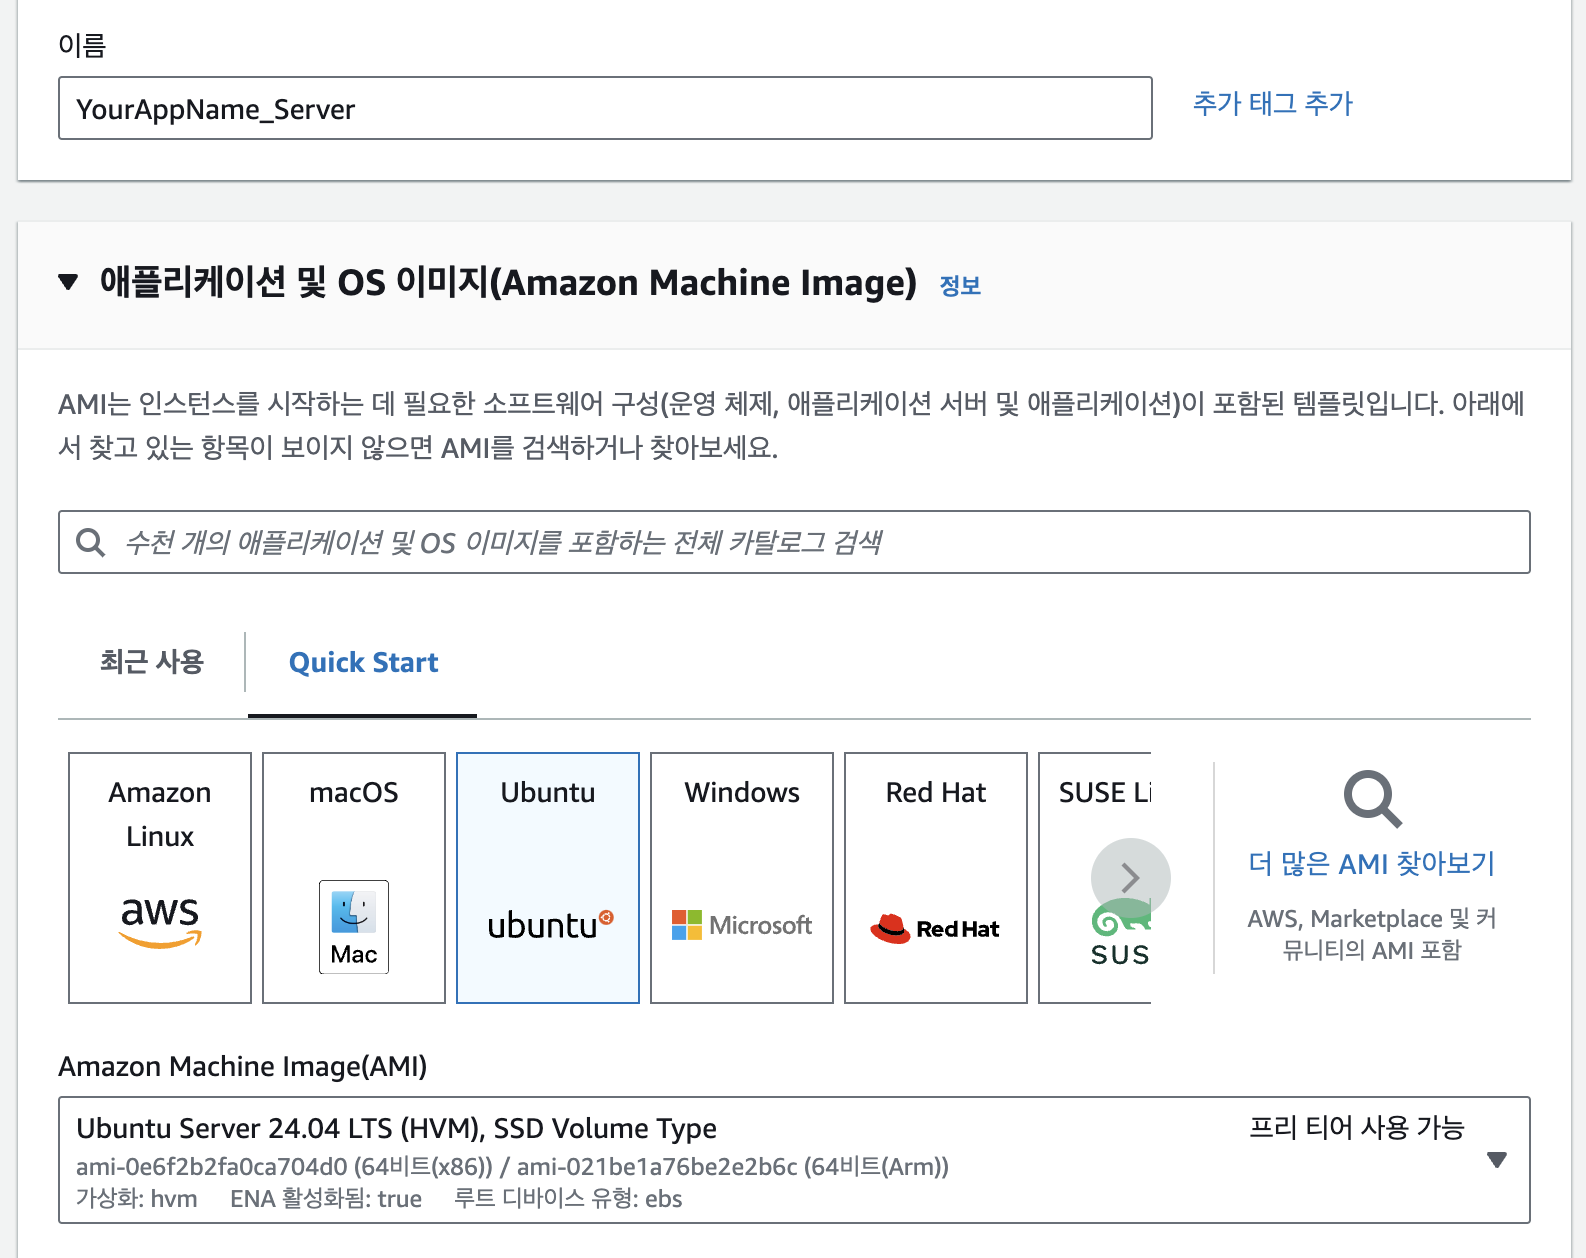This screenshot has width=1586, height=1258.
Task: Focus the instance name field YourAppName_Server
Action: 605,108
